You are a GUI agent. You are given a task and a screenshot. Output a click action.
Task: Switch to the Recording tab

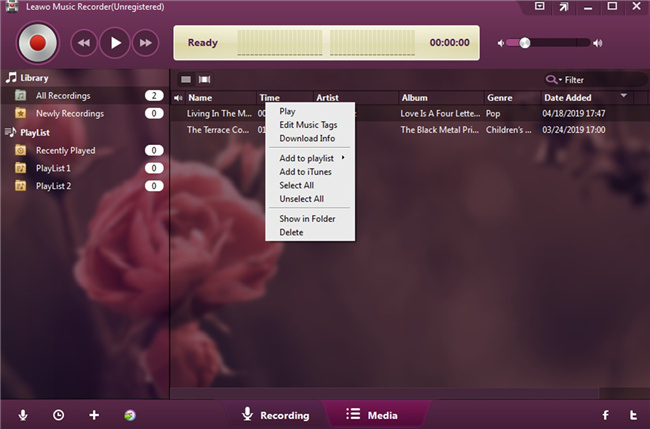coord(276,415)
